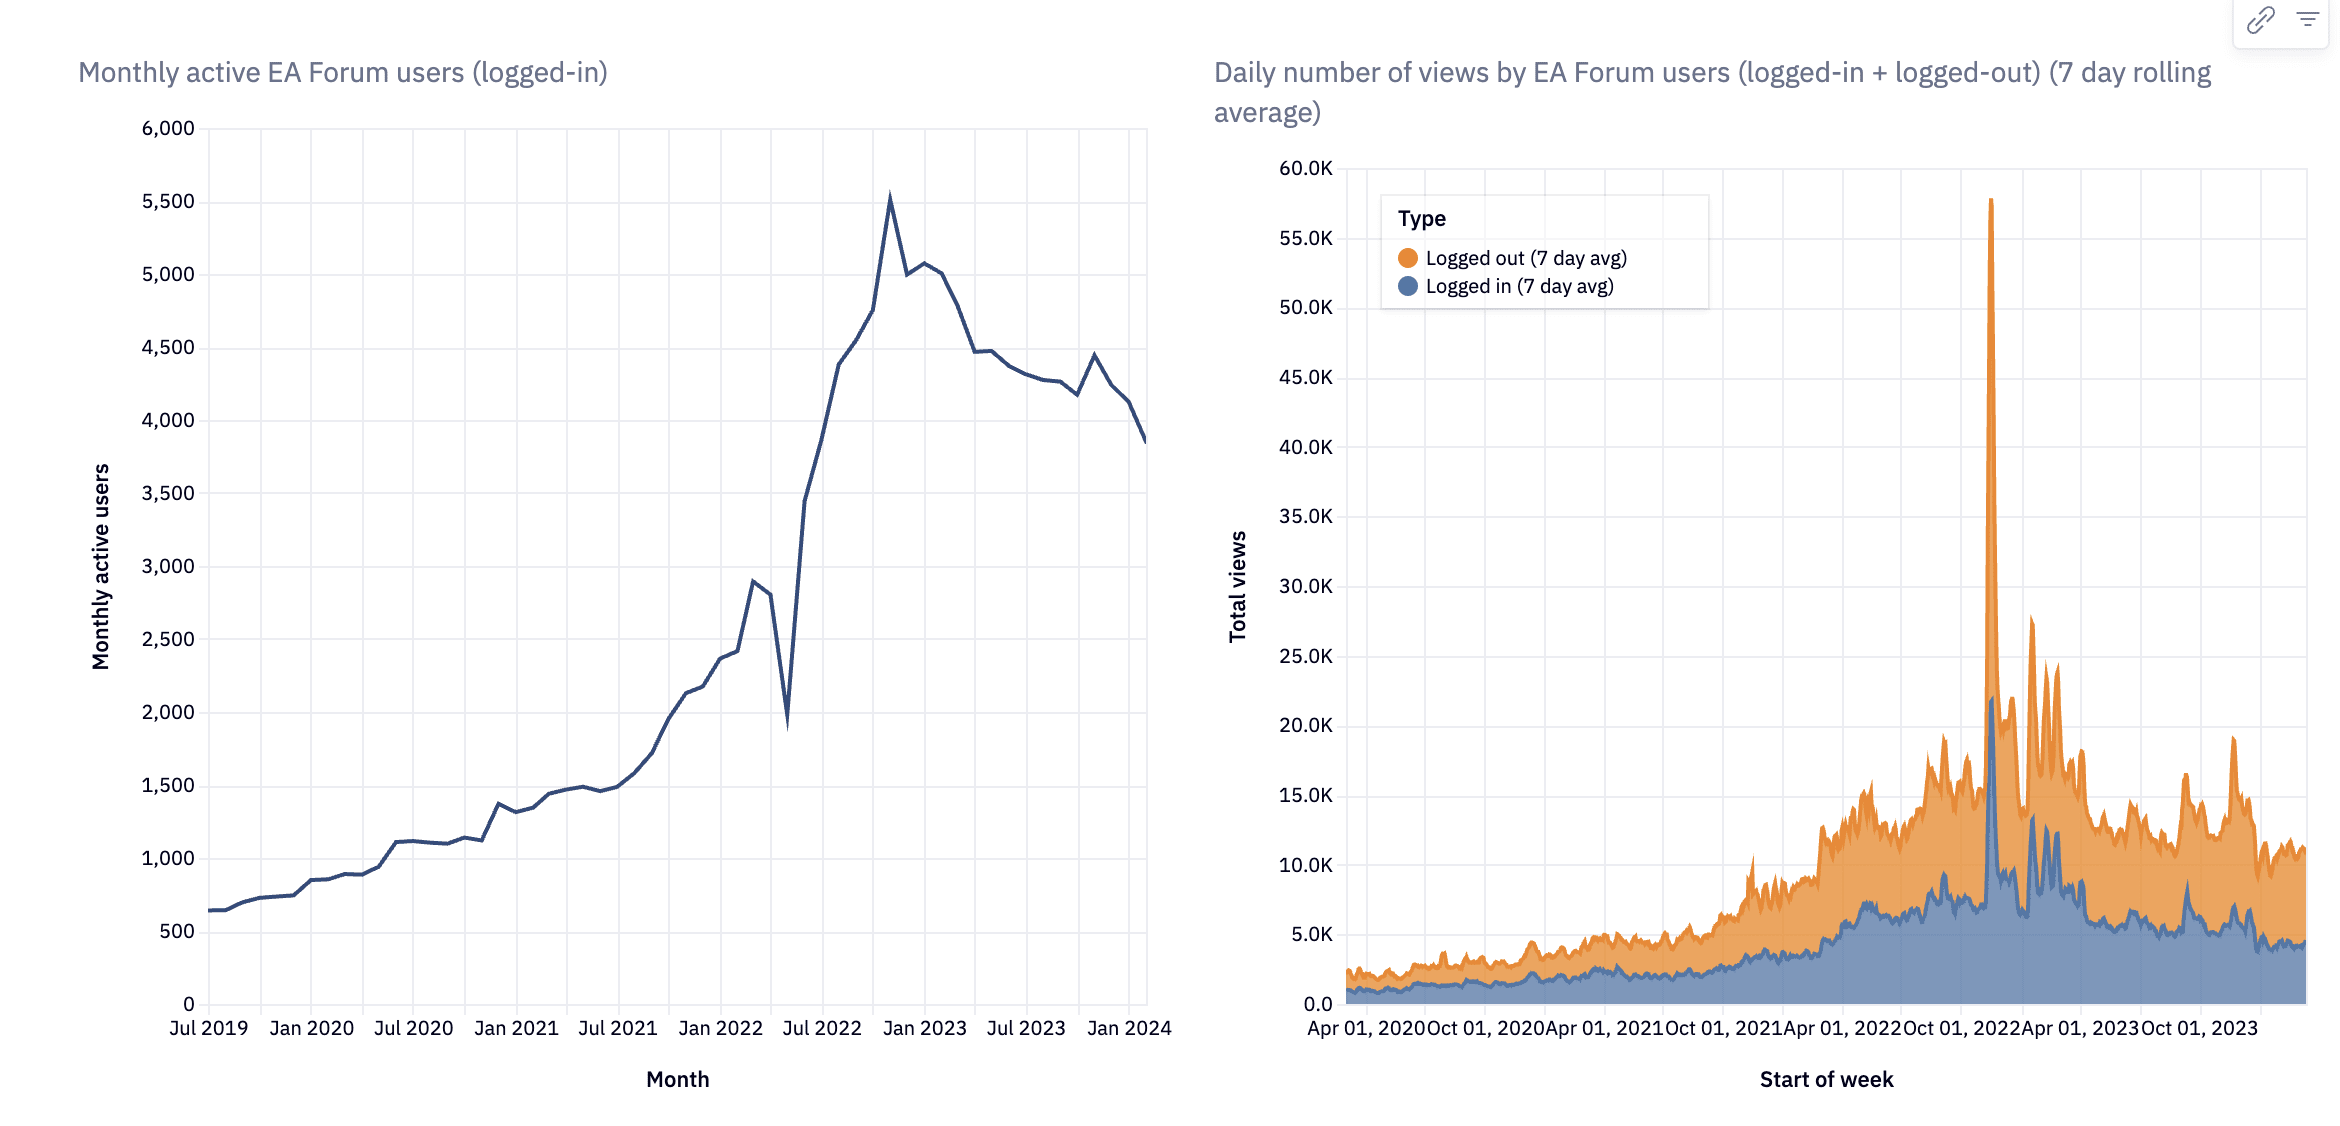Click the orange Logged out legend dot

[1407, 258]
